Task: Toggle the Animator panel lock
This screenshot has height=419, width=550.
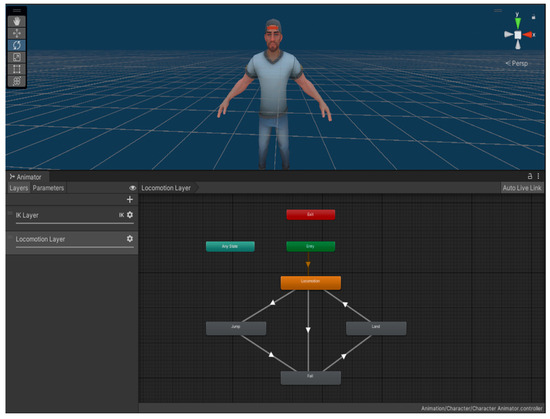Action: pos(530,176)
